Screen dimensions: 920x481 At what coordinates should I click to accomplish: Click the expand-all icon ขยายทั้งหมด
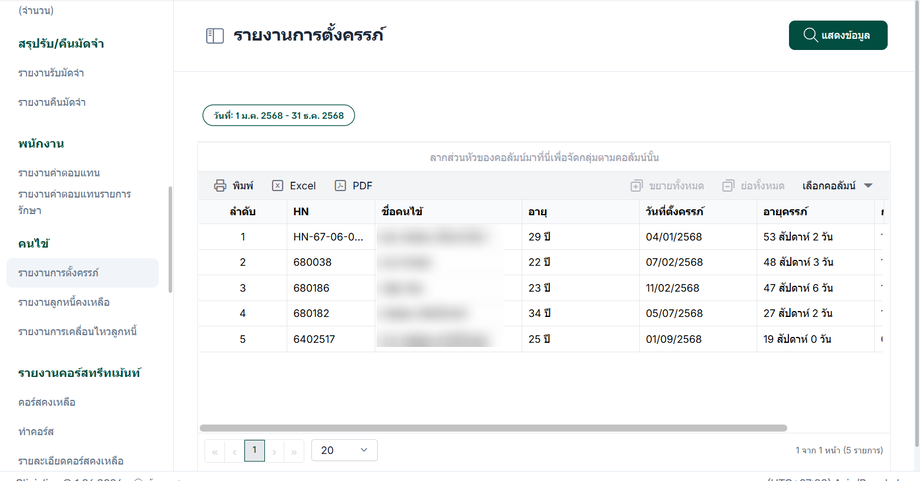pyautogui.click(x=637, y=186)
